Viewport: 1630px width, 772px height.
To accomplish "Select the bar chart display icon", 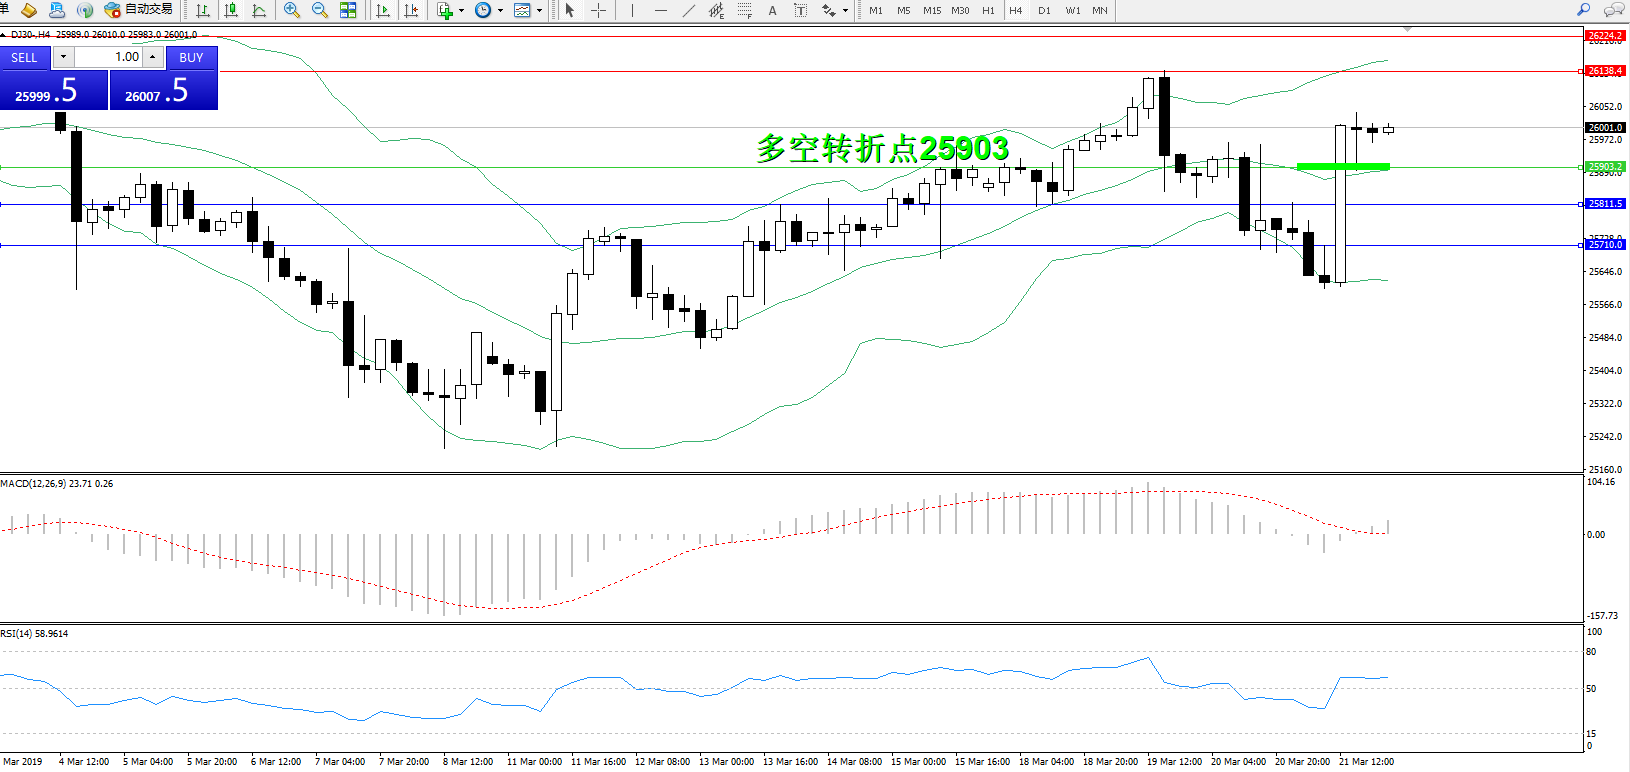I will pos(203,10).
